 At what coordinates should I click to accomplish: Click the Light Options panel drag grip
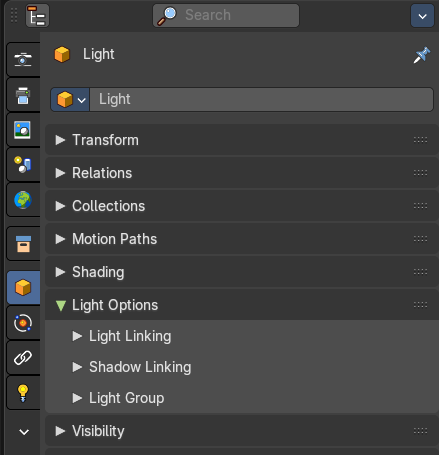[420, 305]
